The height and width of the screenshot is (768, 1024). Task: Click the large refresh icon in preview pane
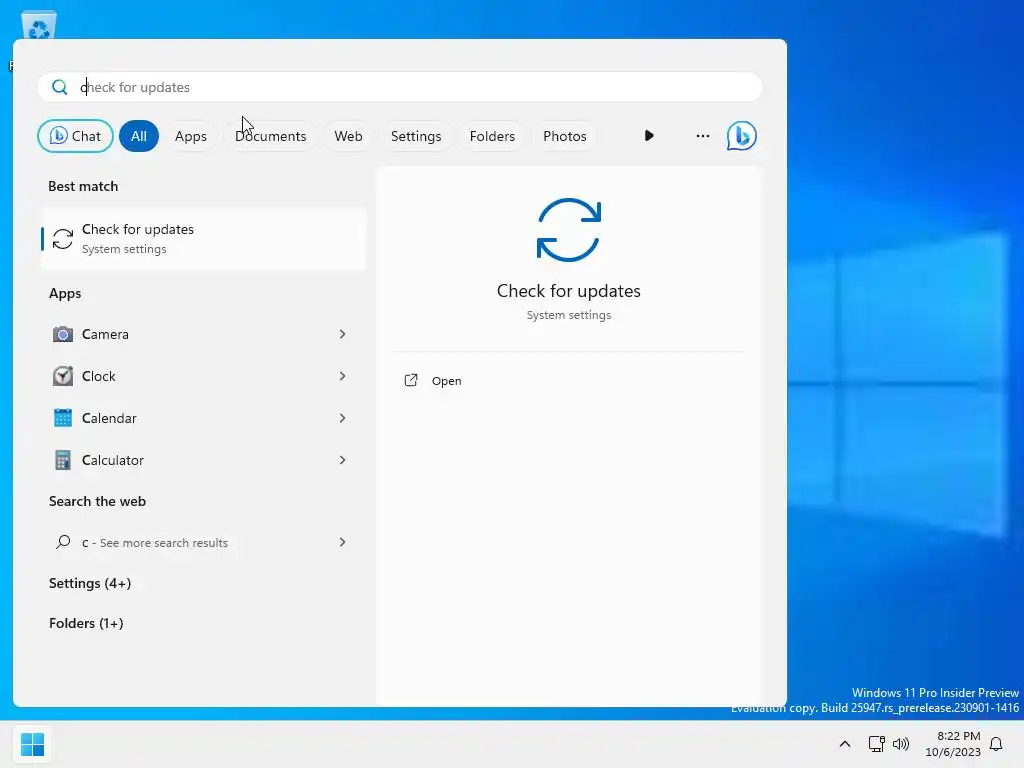point(568,230)
